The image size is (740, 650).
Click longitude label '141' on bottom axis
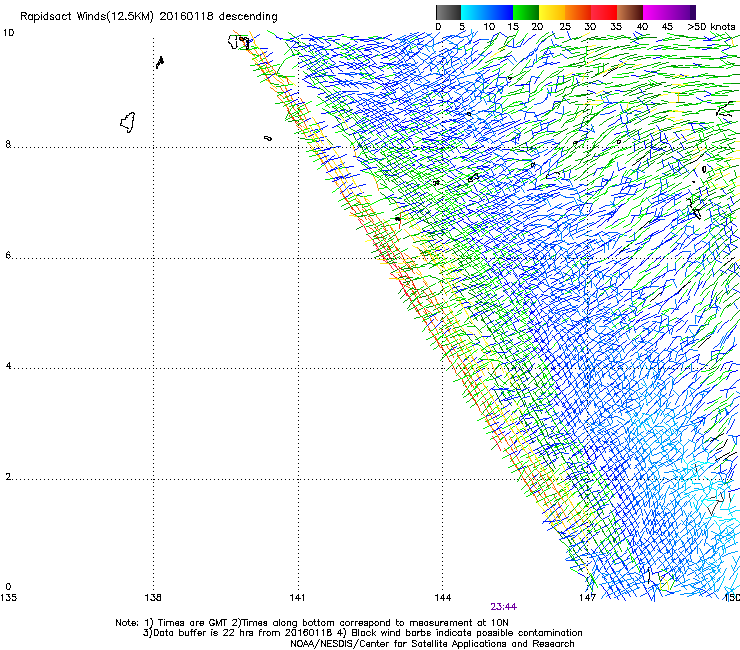tap(297, 598)
